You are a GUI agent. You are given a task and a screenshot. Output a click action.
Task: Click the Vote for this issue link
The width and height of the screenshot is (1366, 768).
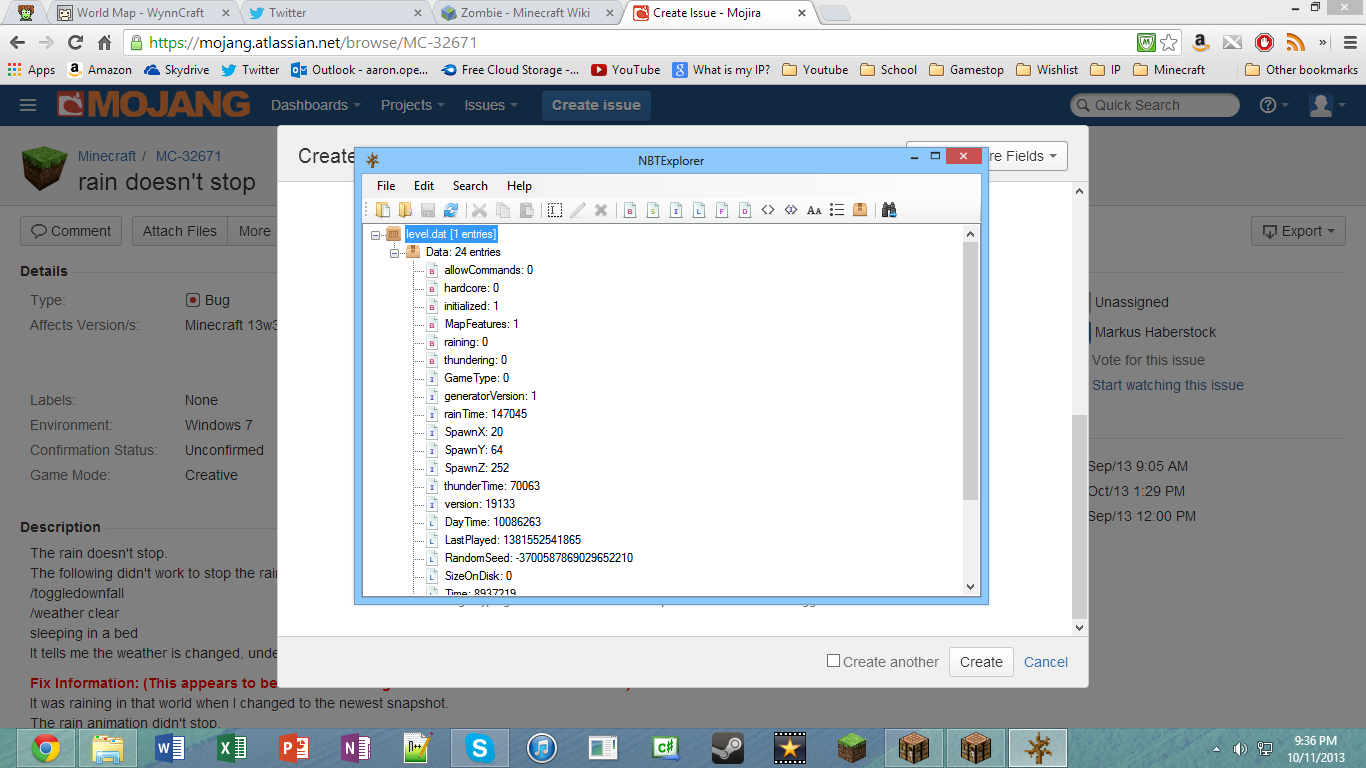pos(1148,360)
